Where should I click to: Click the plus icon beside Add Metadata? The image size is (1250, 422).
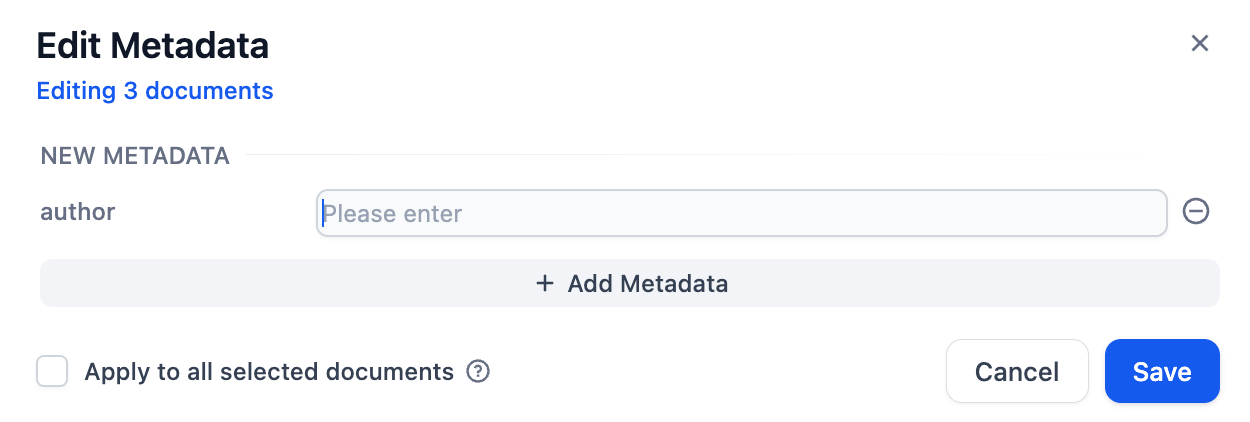pos(545,284)
